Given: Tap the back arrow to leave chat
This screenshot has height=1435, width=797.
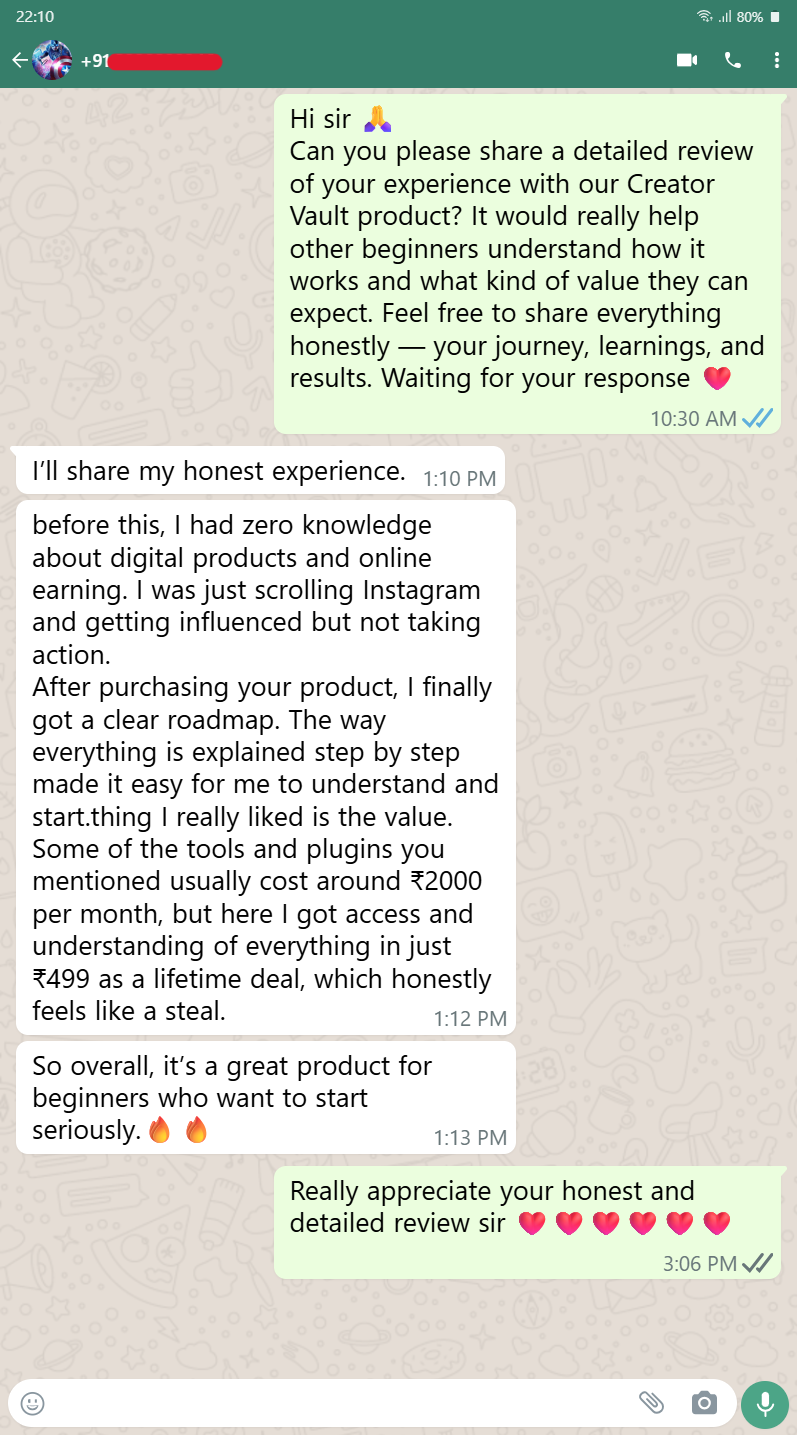Looking at the screenshot, I should (x=19, y=61).
